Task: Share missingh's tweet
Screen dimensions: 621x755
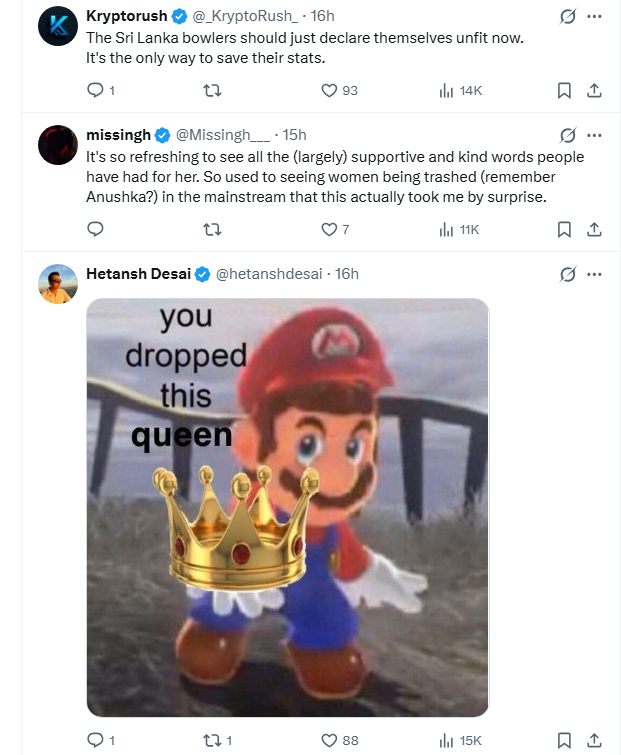Action: pyautogui.click(x=593, y=229)
